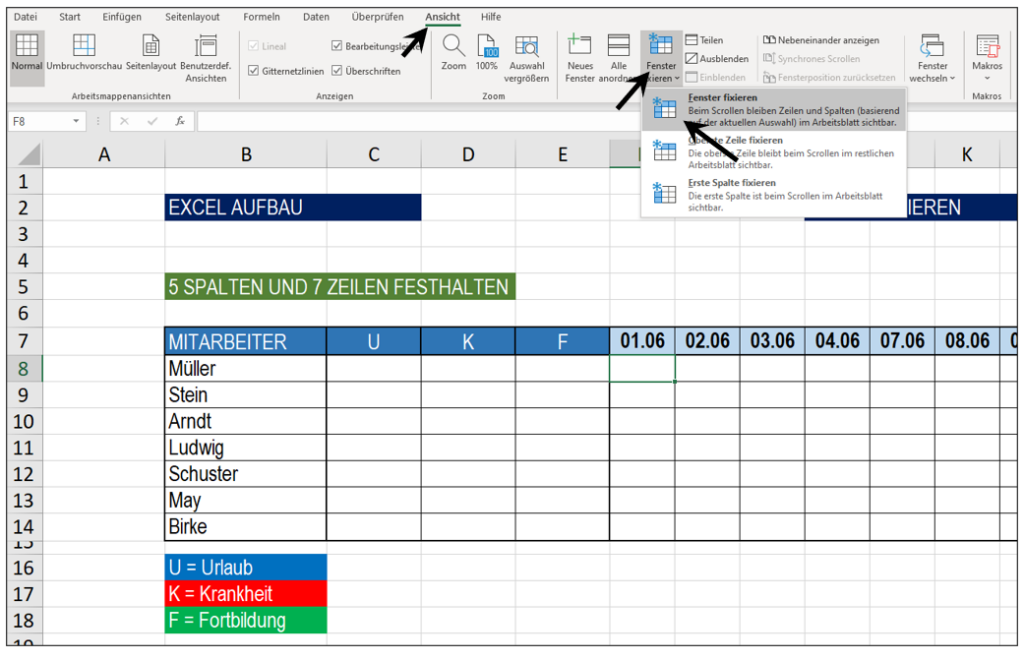
Task: Click the Name Box showing F8
Action: pos(40,121)
